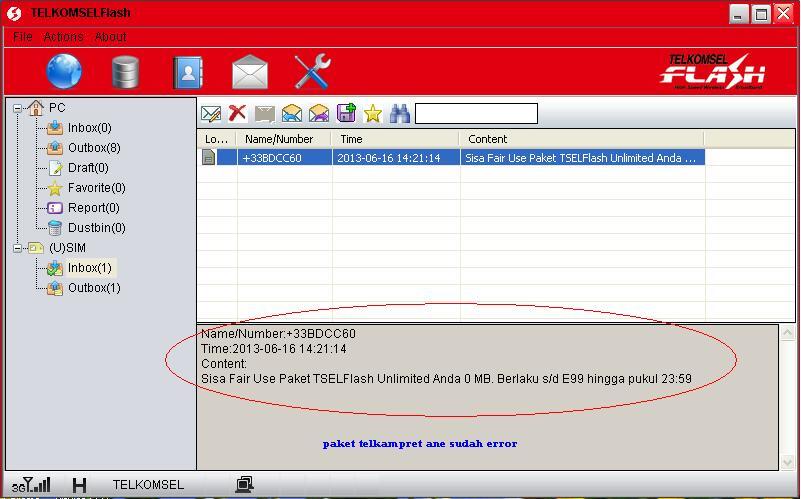Click the Sisa Fair Use Paket content cell
The image size is (801, 499).
point(582,158)
